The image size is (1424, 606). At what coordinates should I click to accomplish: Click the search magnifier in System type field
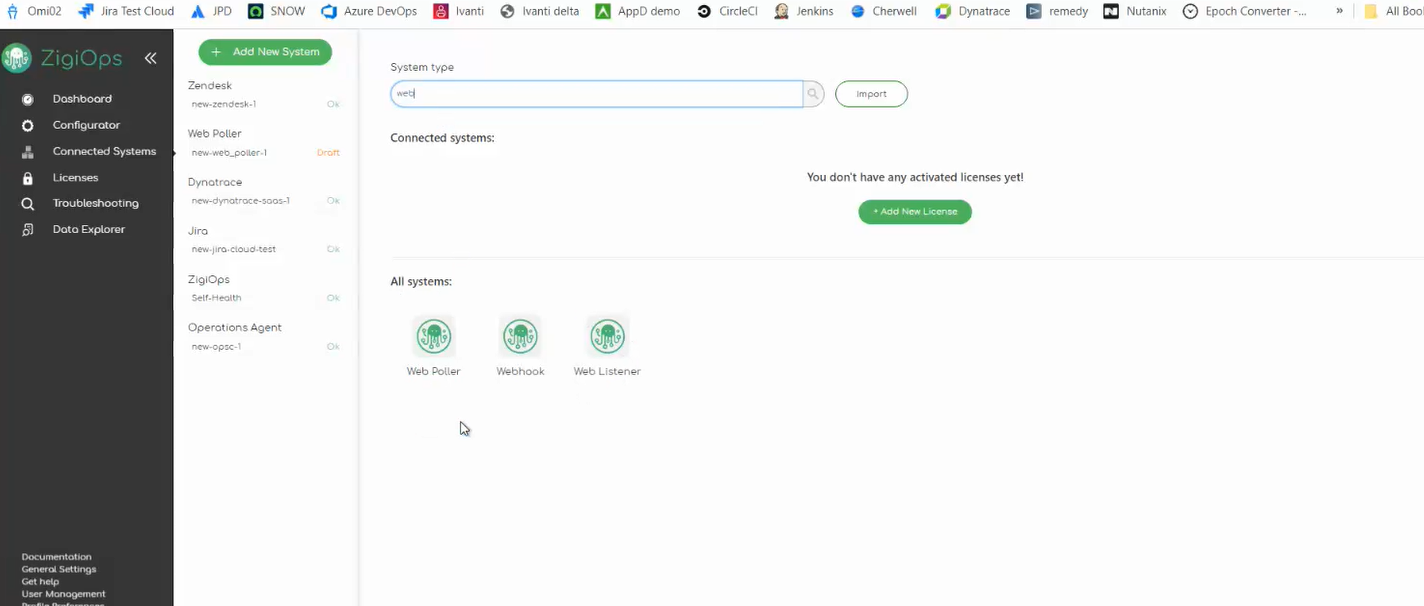[x=812, y=92]
